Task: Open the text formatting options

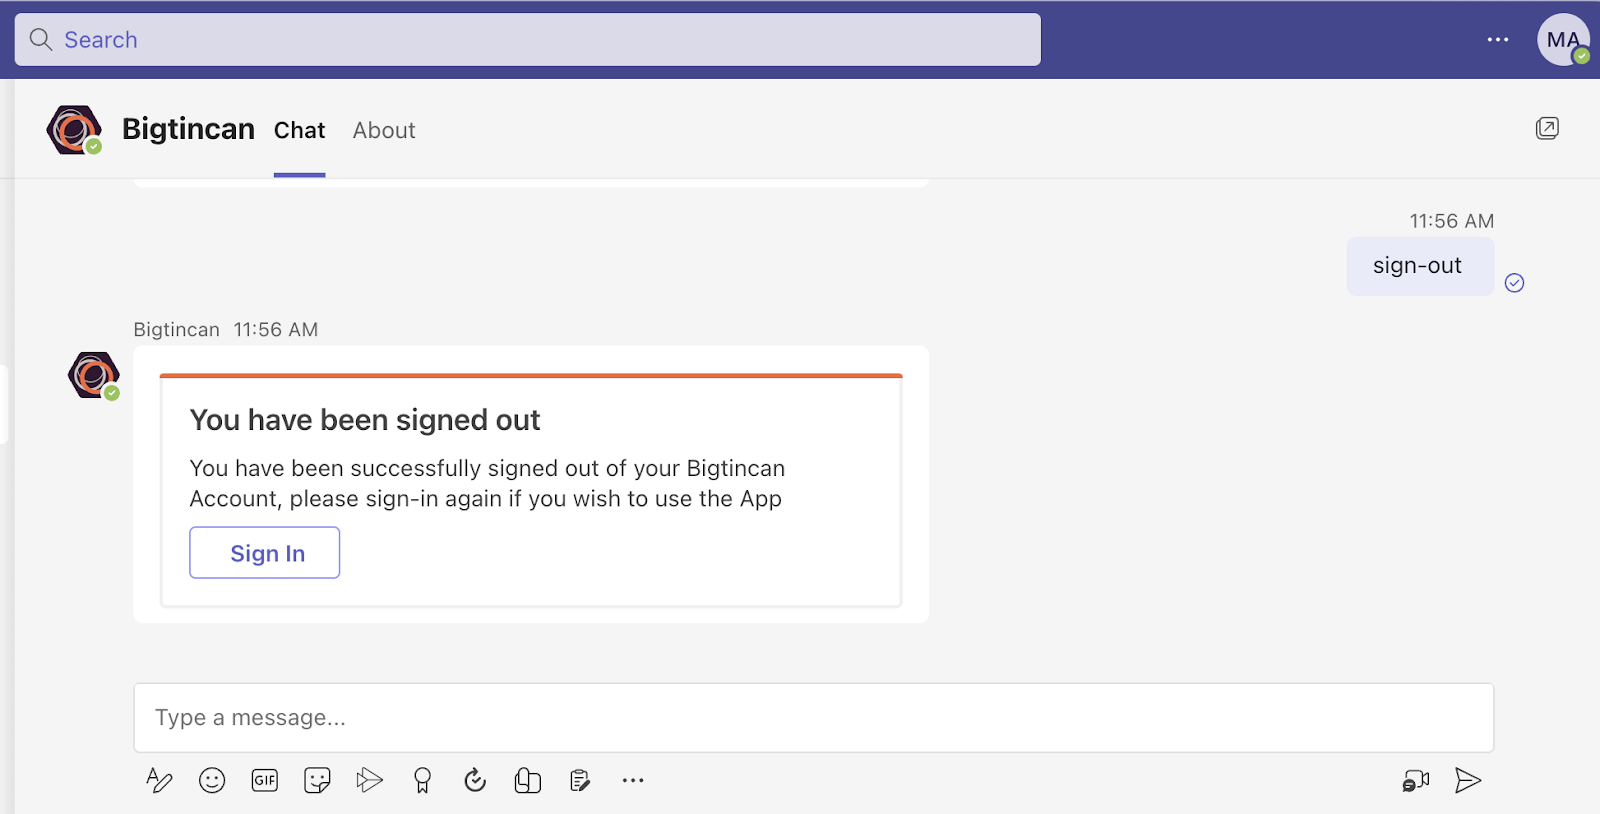Action: pyautogui.click(x=159, y=780)
